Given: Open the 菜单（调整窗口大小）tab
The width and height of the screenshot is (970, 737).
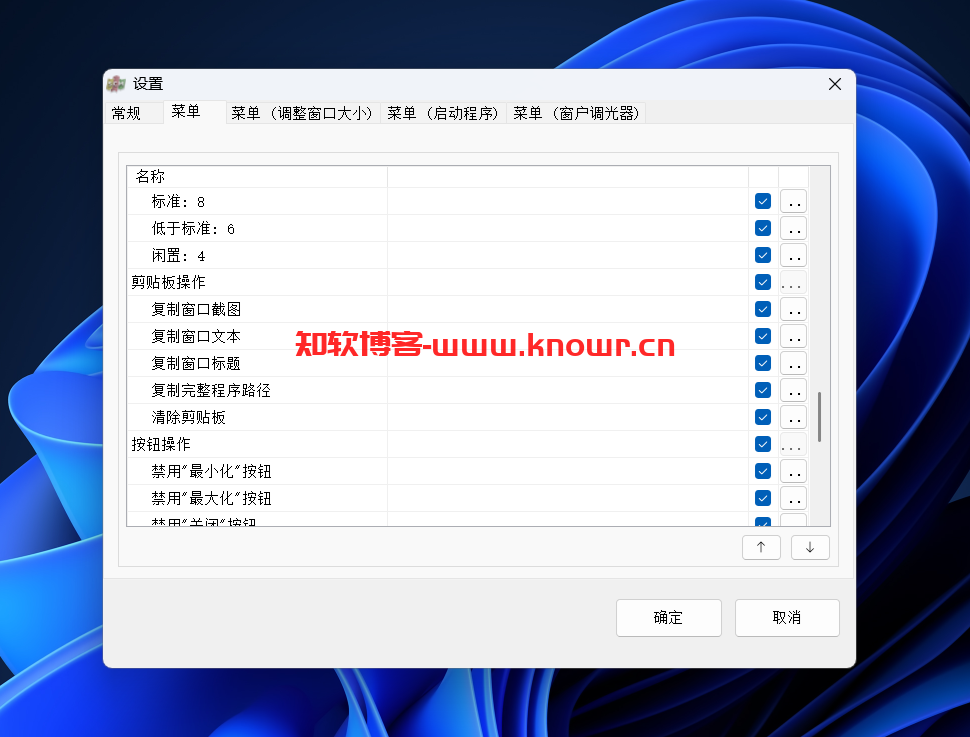Looking at the screenshot, I should (x=303, y=113).
